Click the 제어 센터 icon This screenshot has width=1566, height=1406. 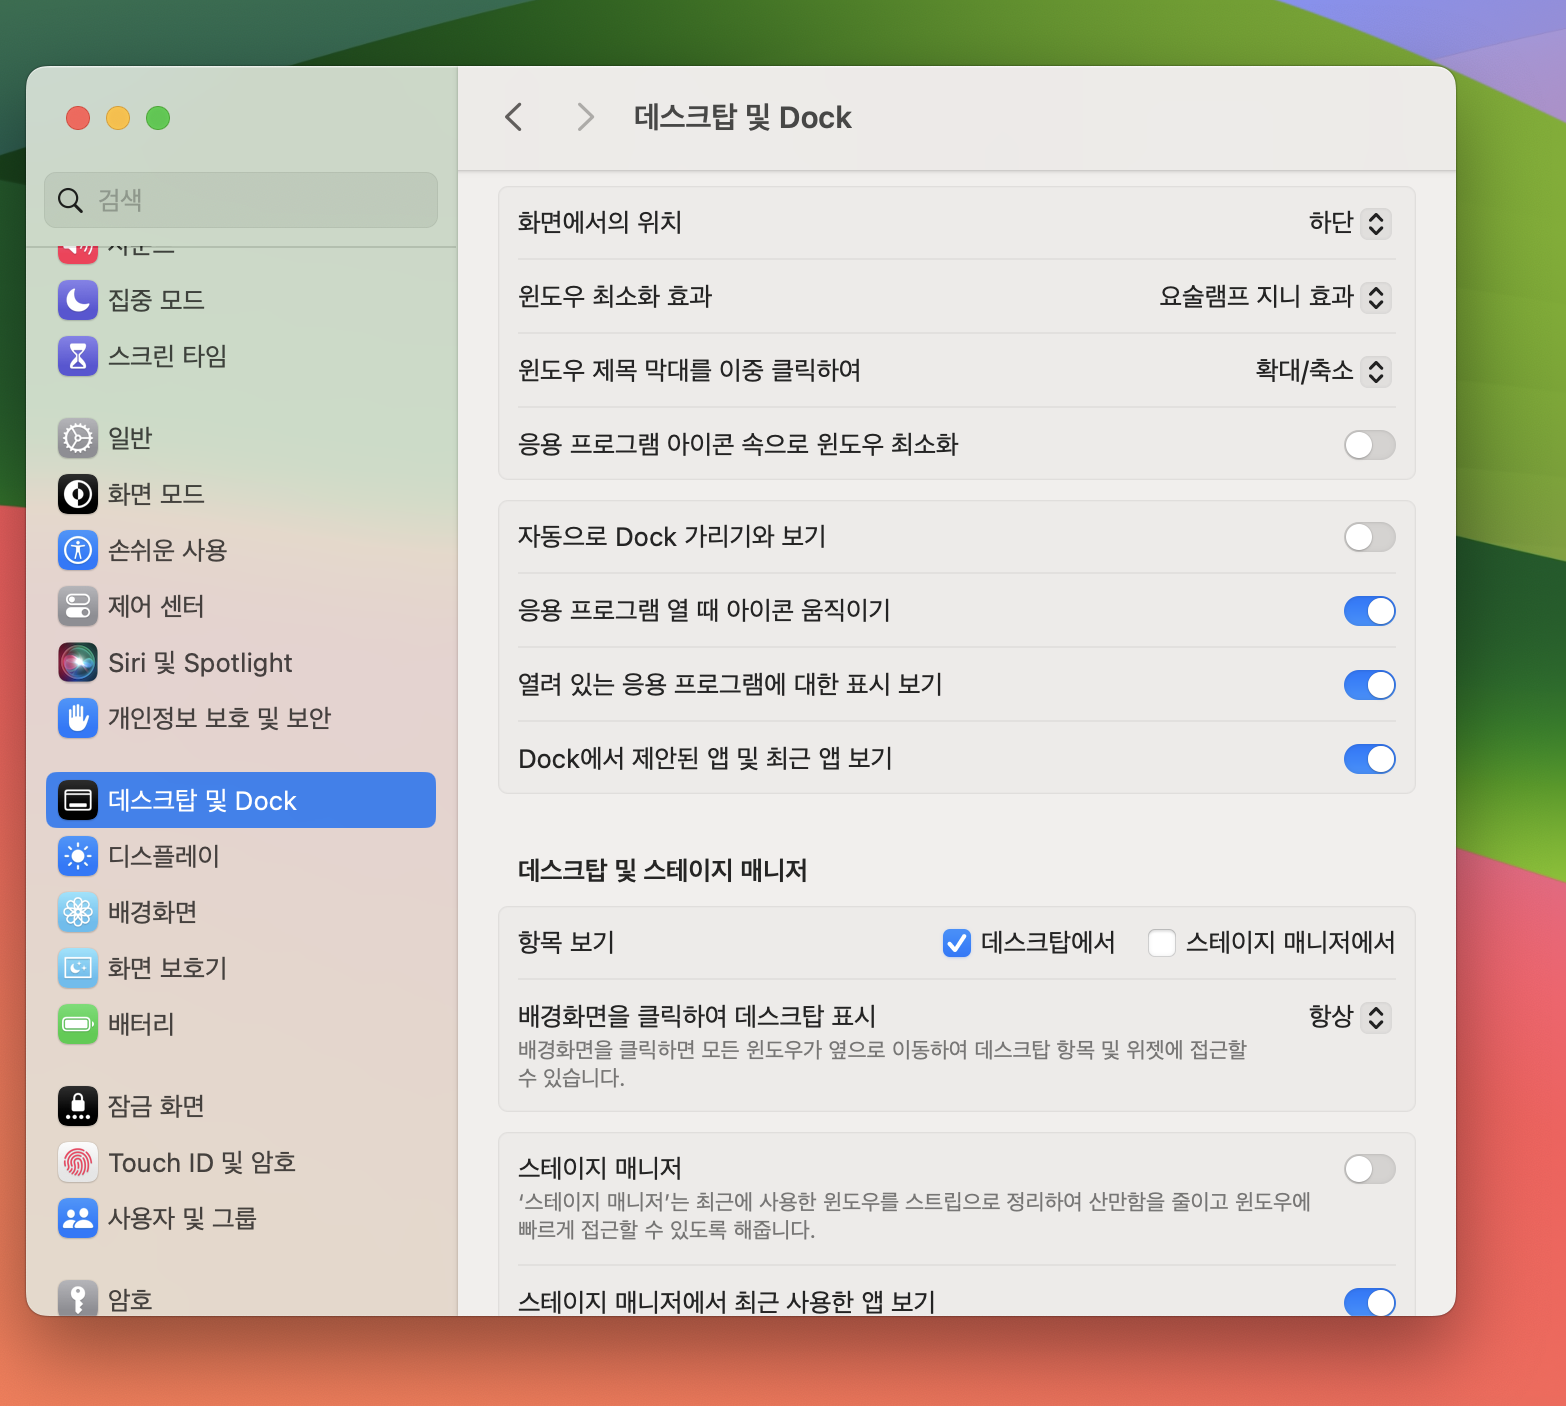tap(78, 606)
